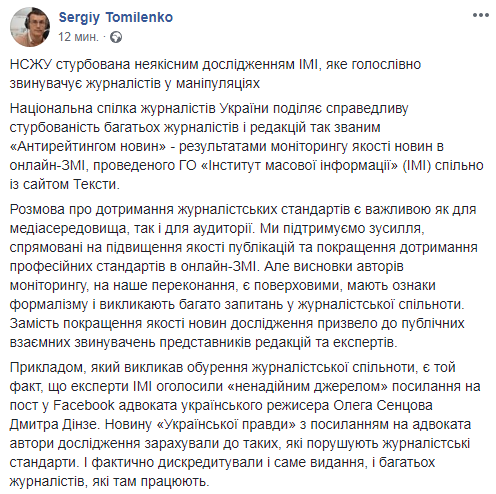Open the post options three-dot menu
Screen dimensions: 496x494
point(481,15)
